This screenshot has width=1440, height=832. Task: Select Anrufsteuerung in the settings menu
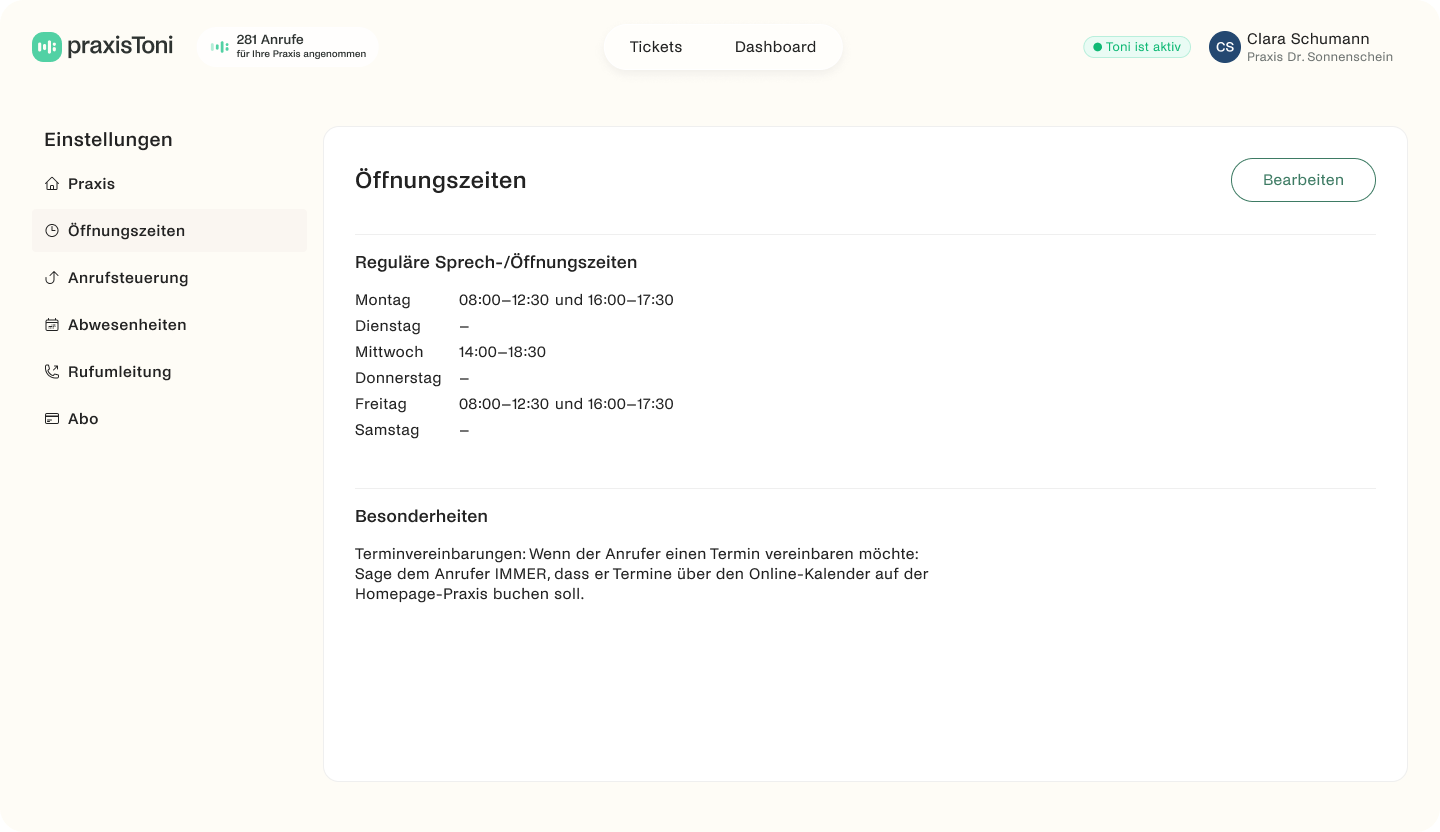(x=128, y=278)
